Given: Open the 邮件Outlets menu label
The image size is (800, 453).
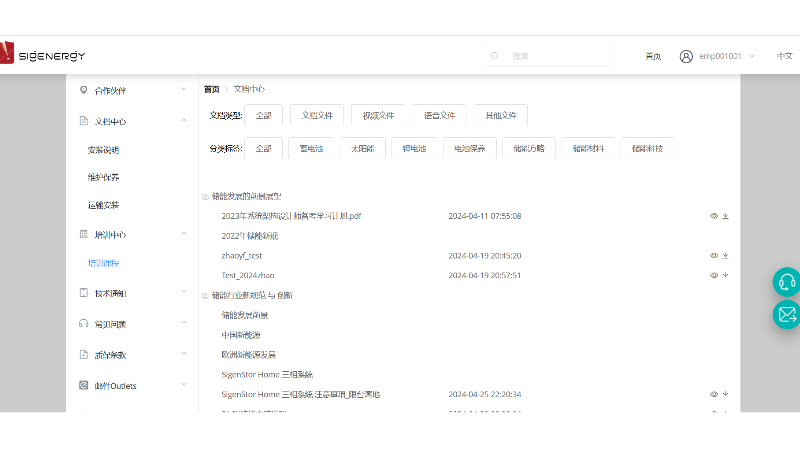Looking at the screenshot, I should pyautogui.click(x=115, y=386).
